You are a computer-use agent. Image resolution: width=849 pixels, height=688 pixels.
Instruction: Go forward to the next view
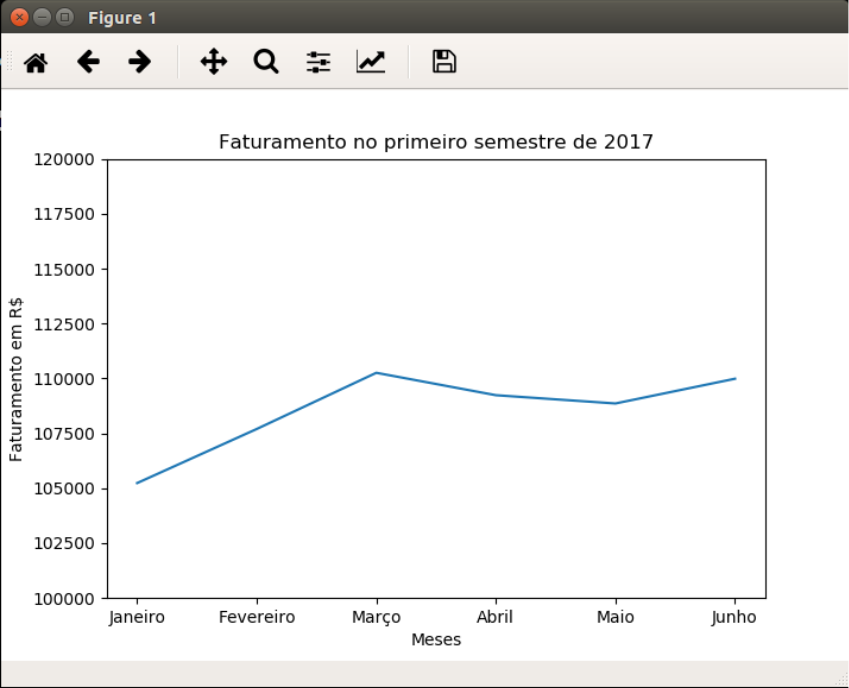click(140, 62)
